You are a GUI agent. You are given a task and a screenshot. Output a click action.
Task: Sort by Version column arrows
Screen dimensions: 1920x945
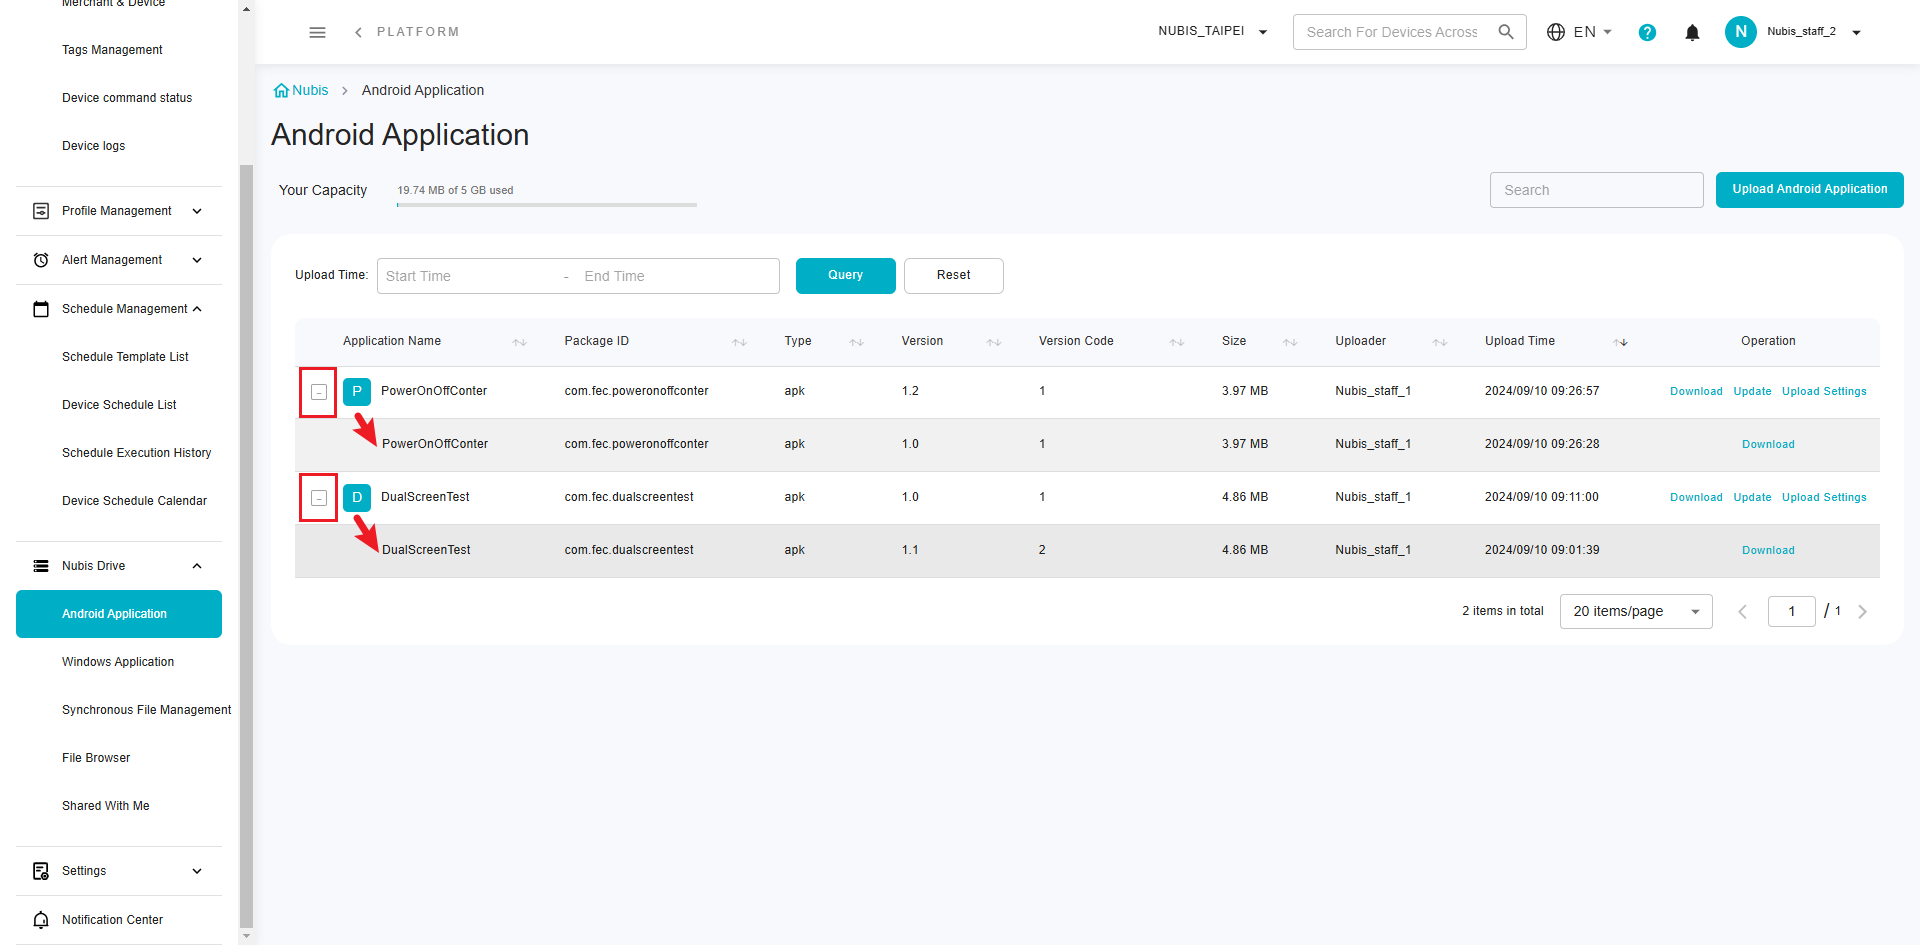994,342
